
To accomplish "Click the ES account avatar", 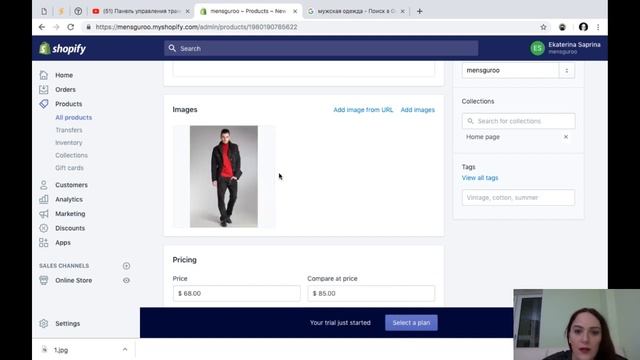I will pos(538,48).
